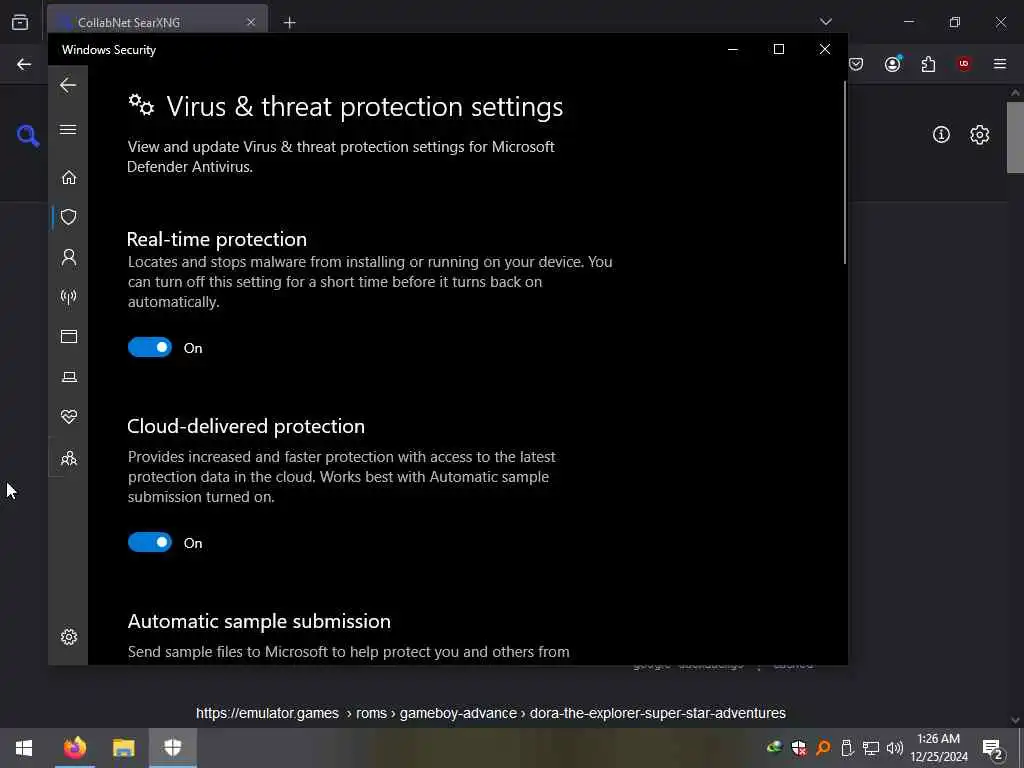Open Device security laptop icon
The height and width of the screenshot is (768, 1024).
pos(69,377)
